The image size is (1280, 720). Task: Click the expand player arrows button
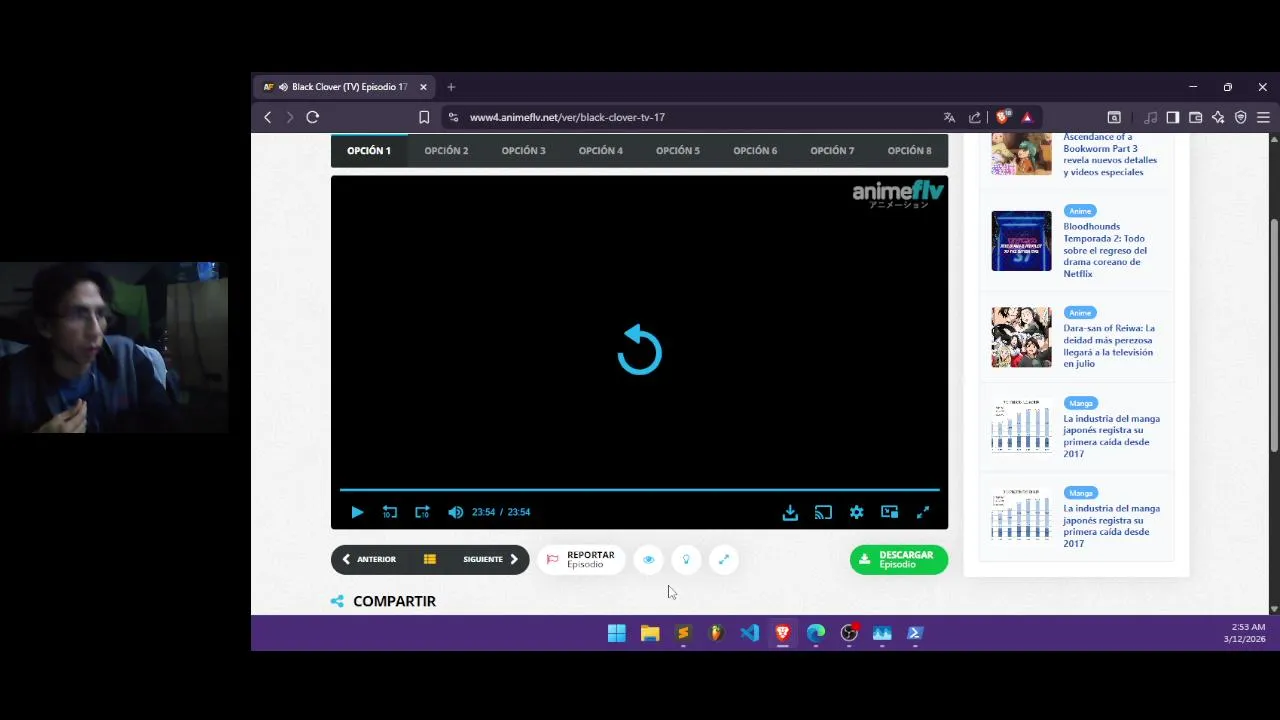point(724,559)
